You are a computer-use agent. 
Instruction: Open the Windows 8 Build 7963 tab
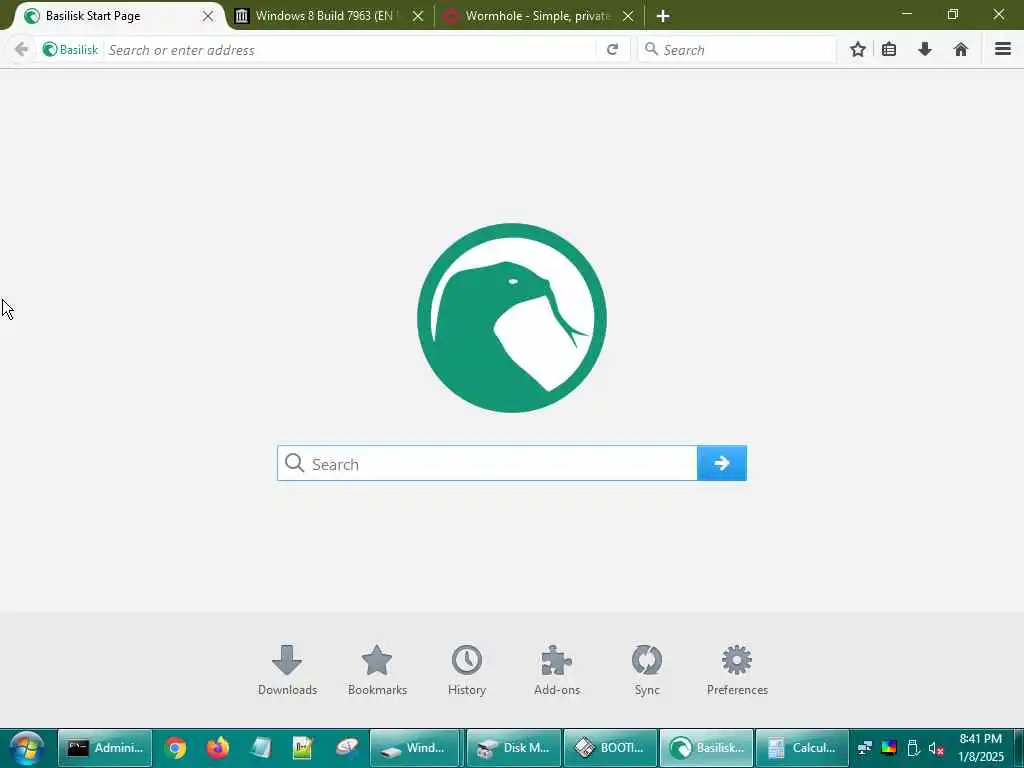[x=328, y=16]
